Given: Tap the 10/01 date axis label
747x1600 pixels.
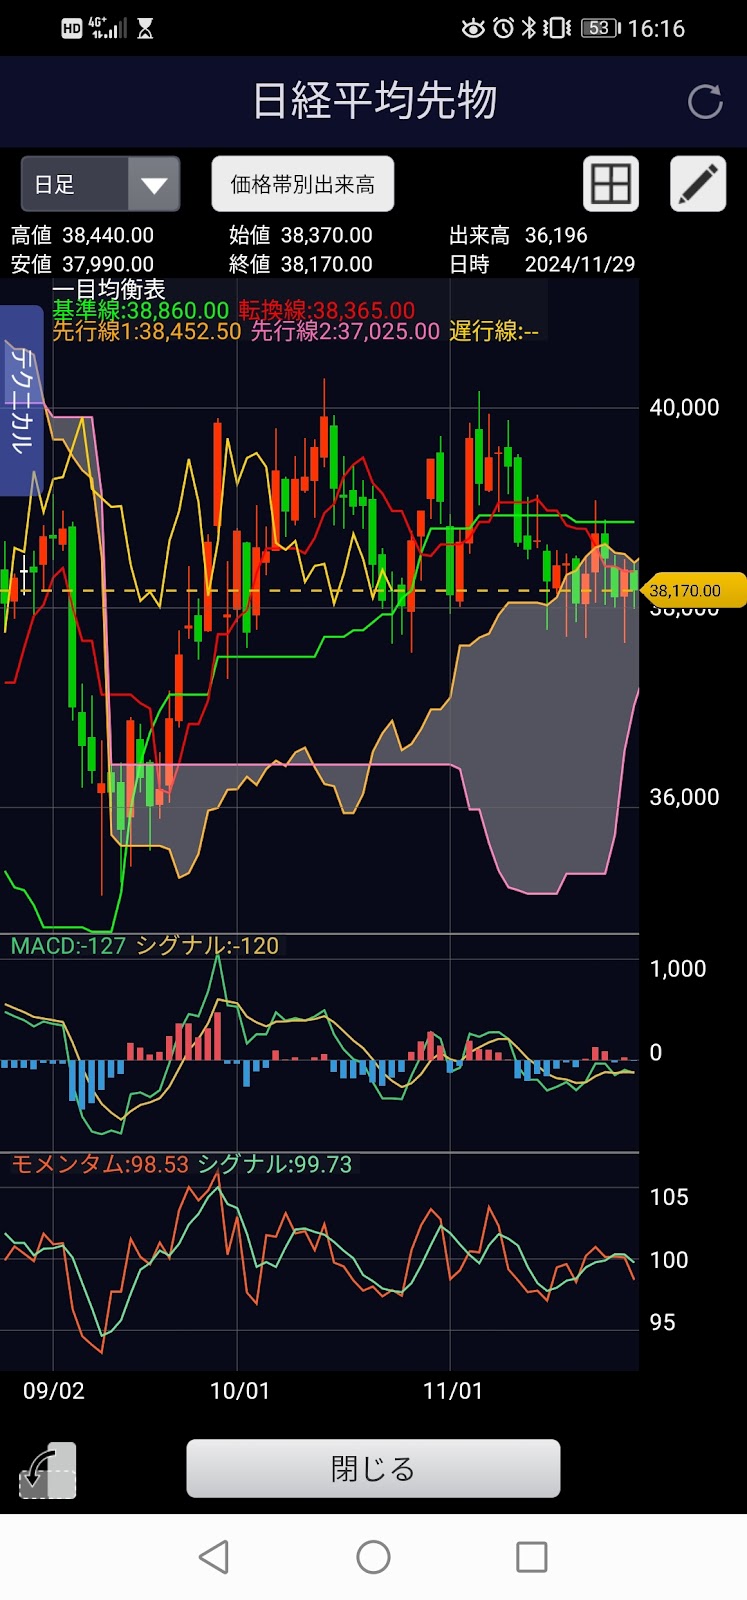Looking at the screenshot, I should pos(239,1391).
